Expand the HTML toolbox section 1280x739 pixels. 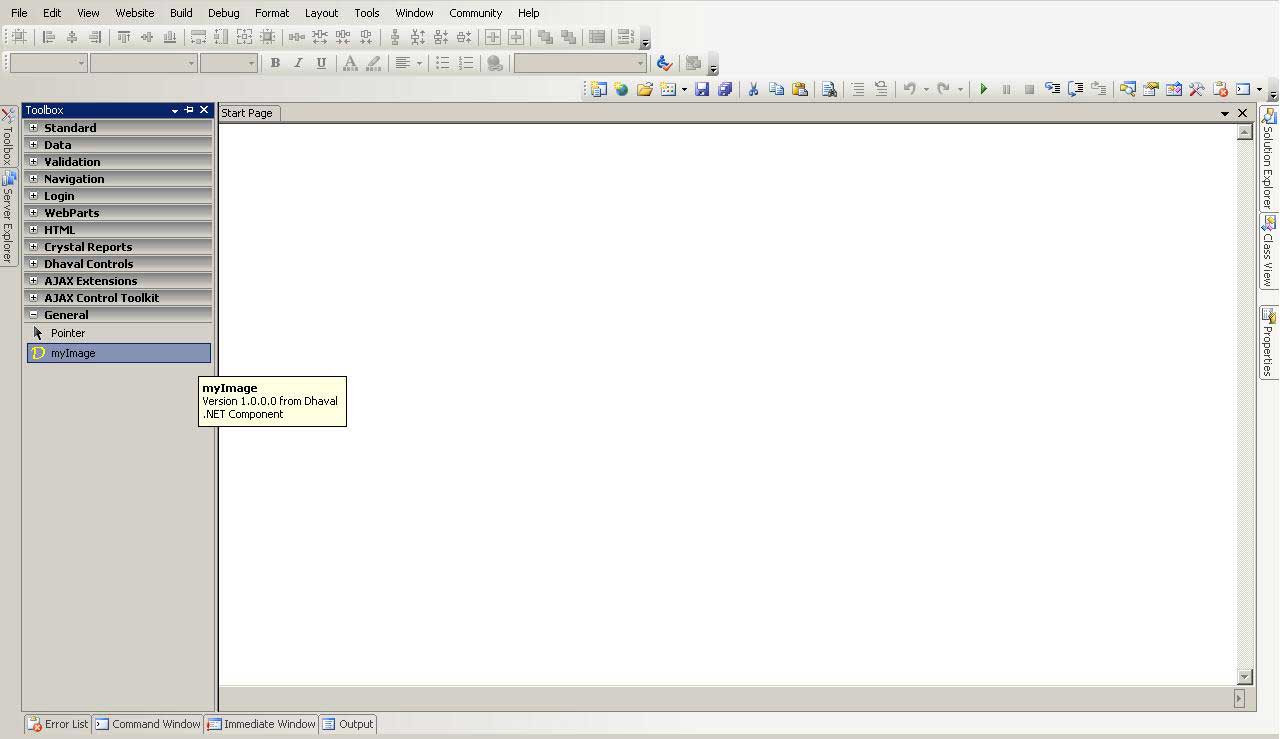[x=33, y=230]
